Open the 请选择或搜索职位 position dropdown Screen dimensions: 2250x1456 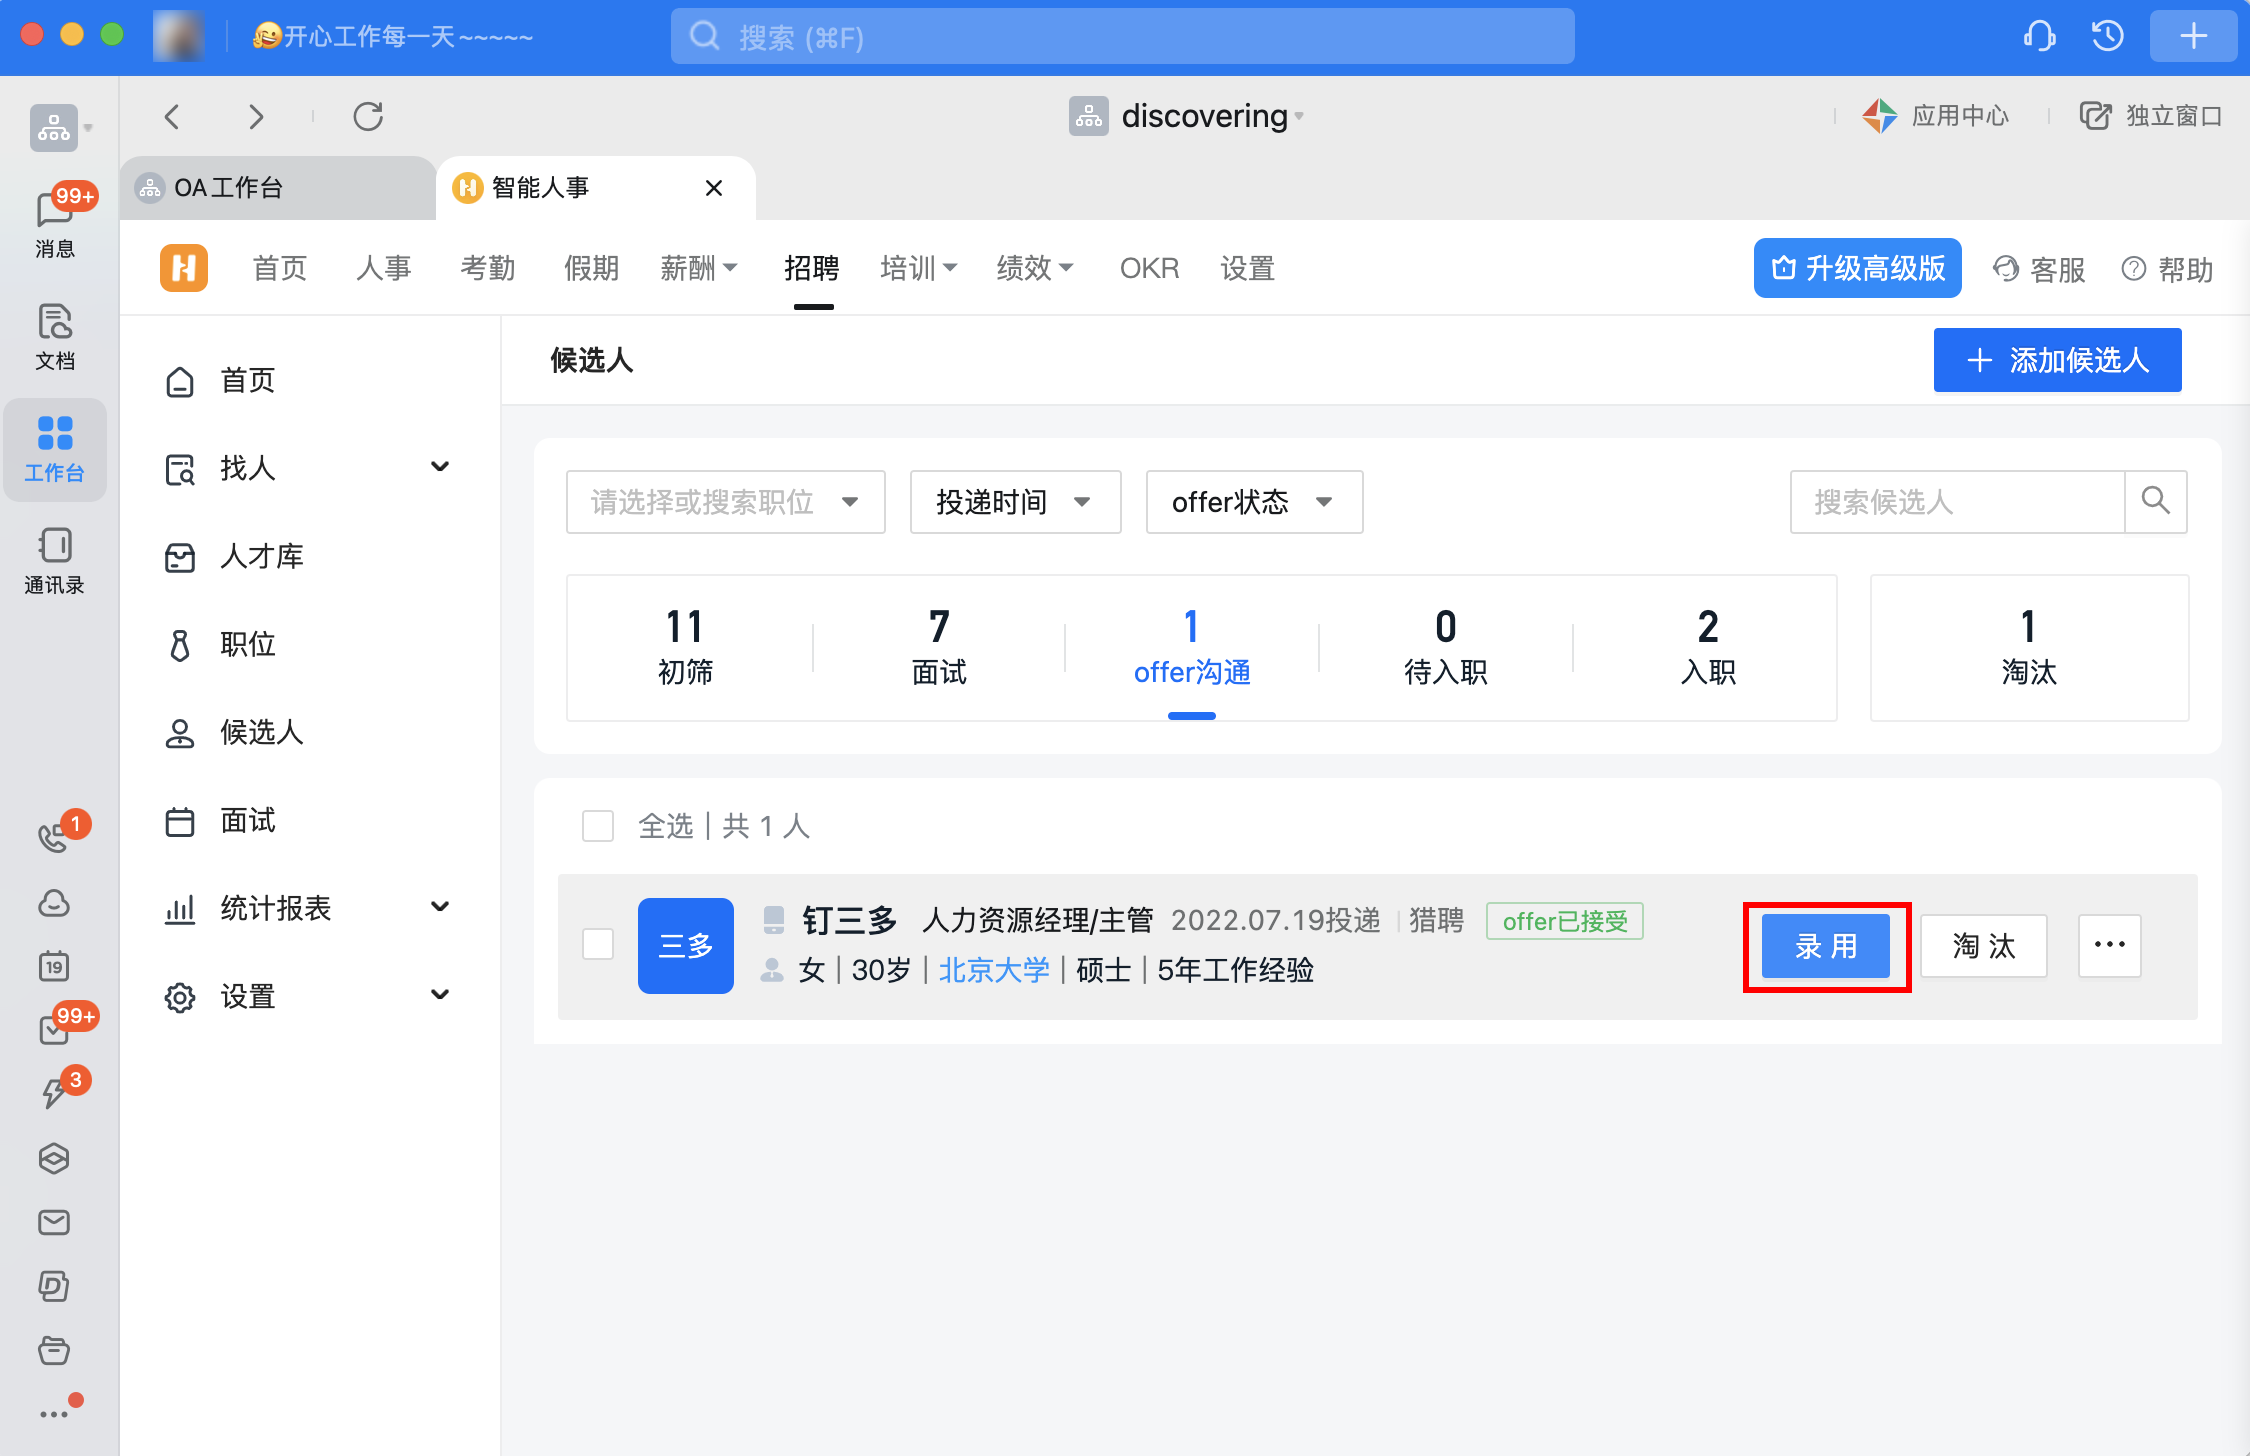tap(725, 501)
